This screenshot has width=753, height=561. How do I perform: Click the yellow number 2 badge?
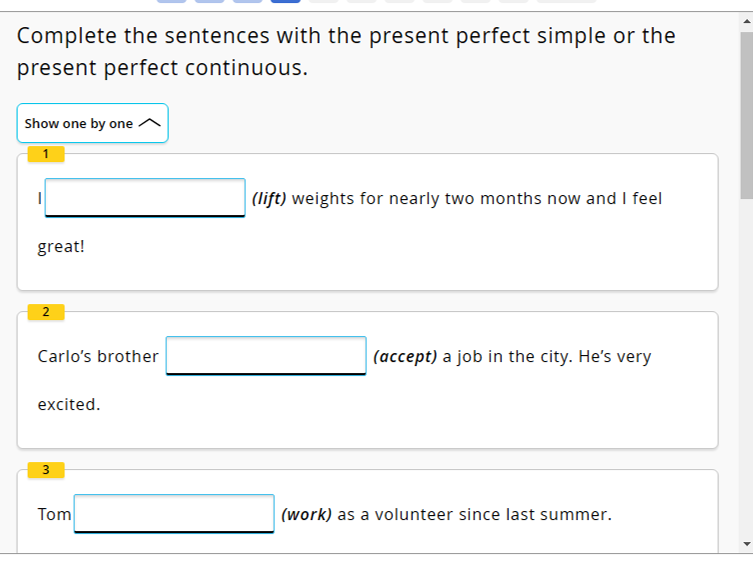click(46, 311)
